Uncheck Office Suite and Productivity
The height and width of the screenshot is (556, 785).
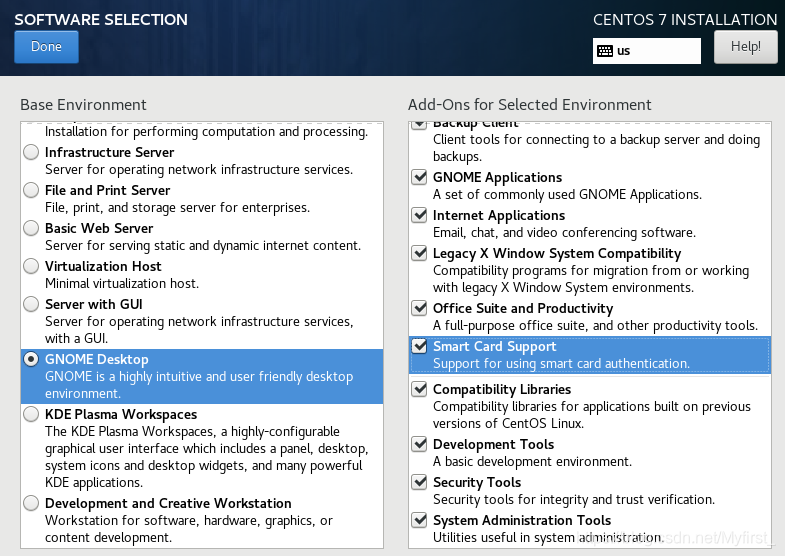[419, 308]
